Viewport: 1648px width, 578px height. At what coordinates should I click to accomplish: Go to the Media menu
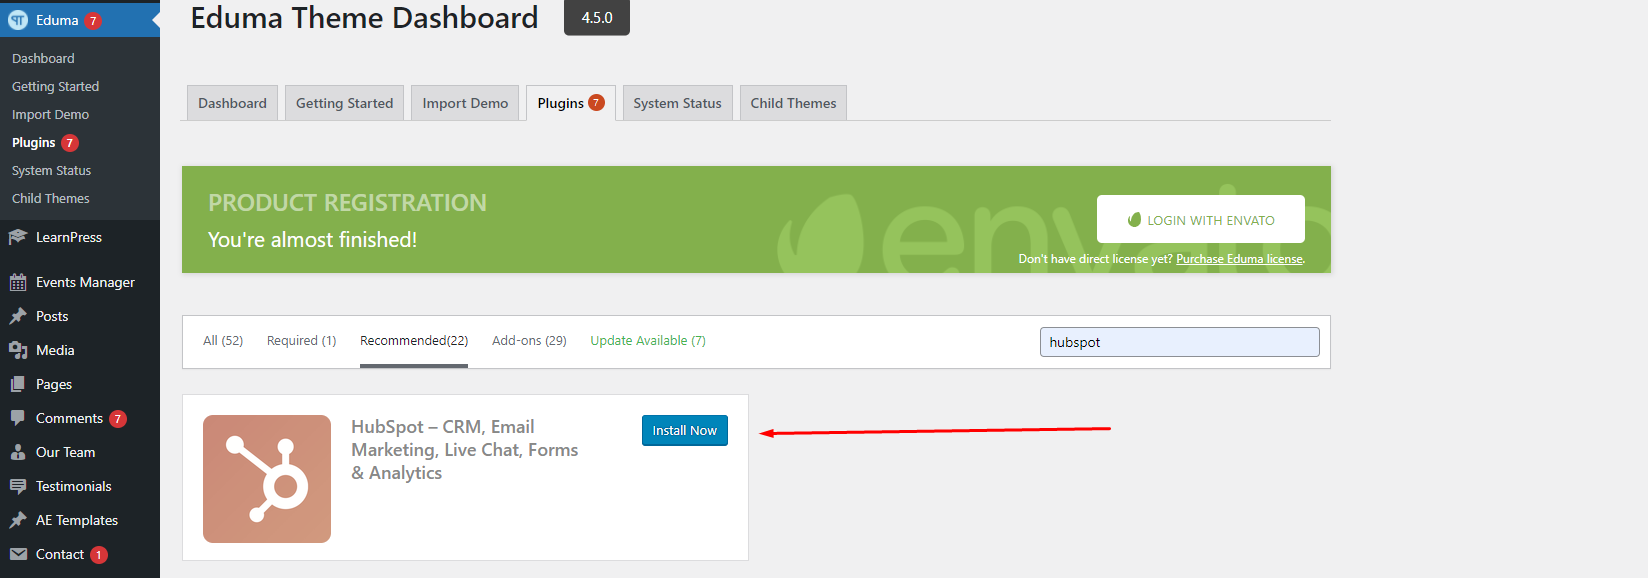55,350
